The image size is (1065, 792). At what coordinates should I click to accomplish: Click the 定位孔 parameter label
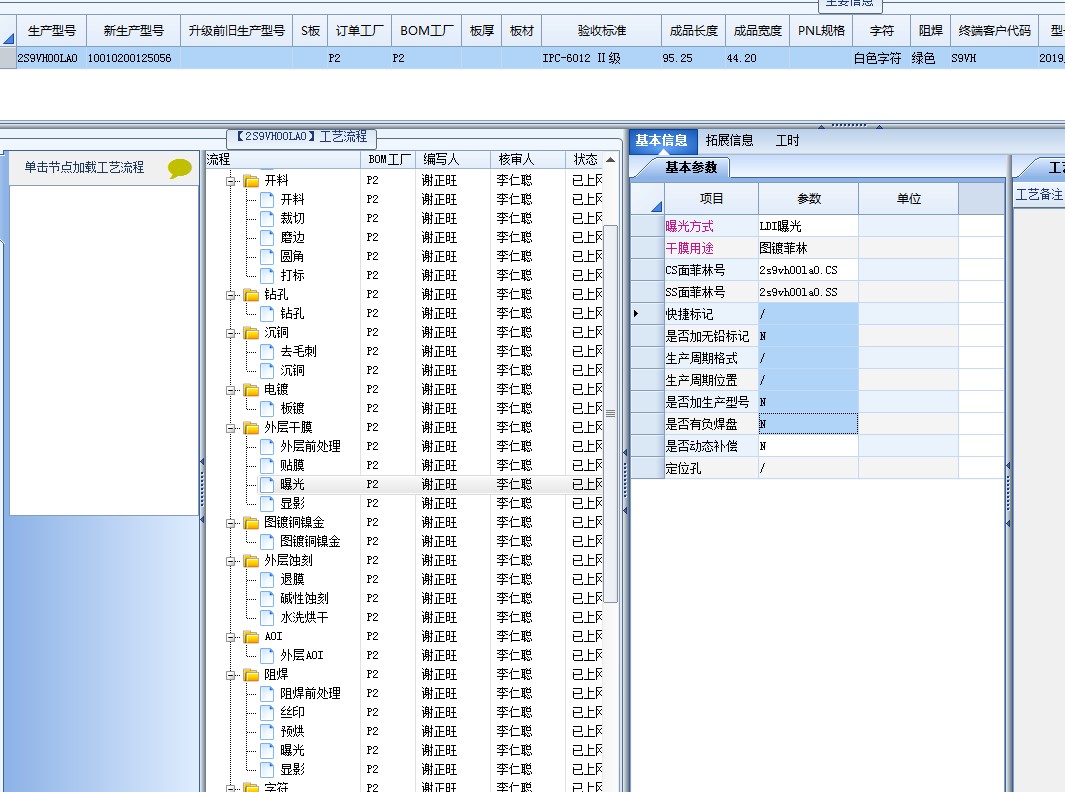click(684, 468)
